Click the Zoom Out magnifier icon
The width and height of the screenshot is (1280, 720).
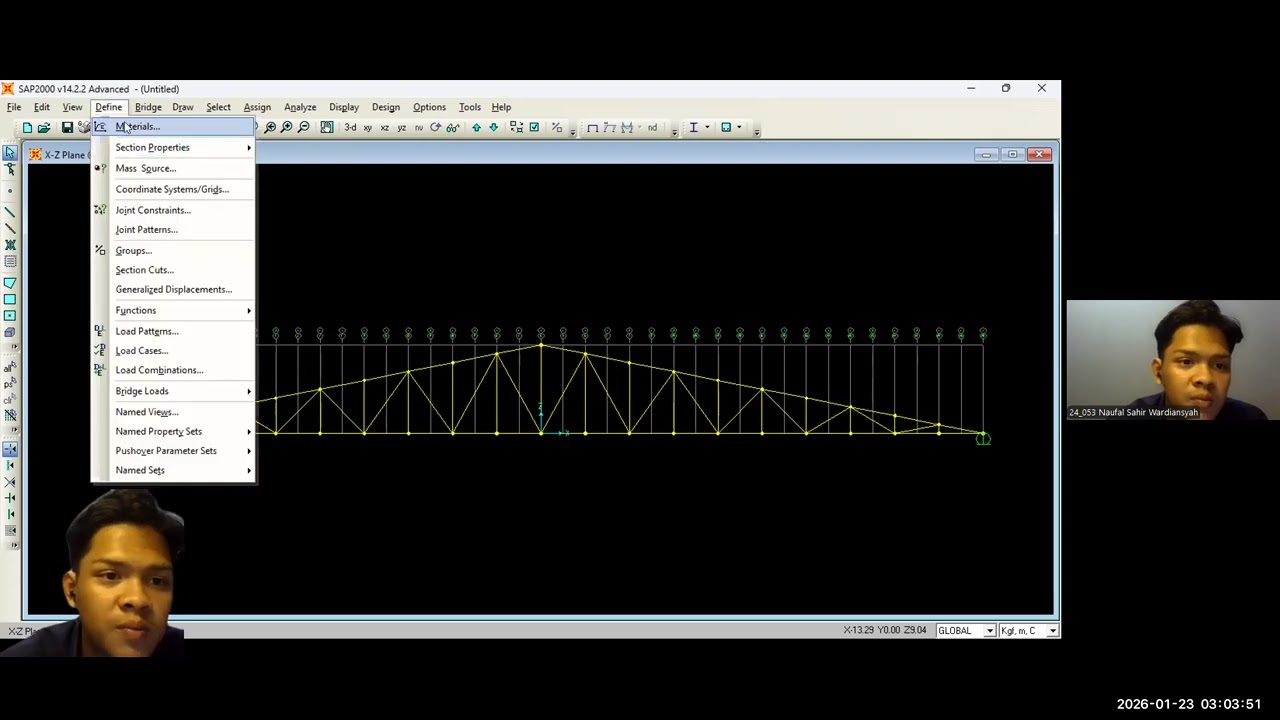point(303,128)
